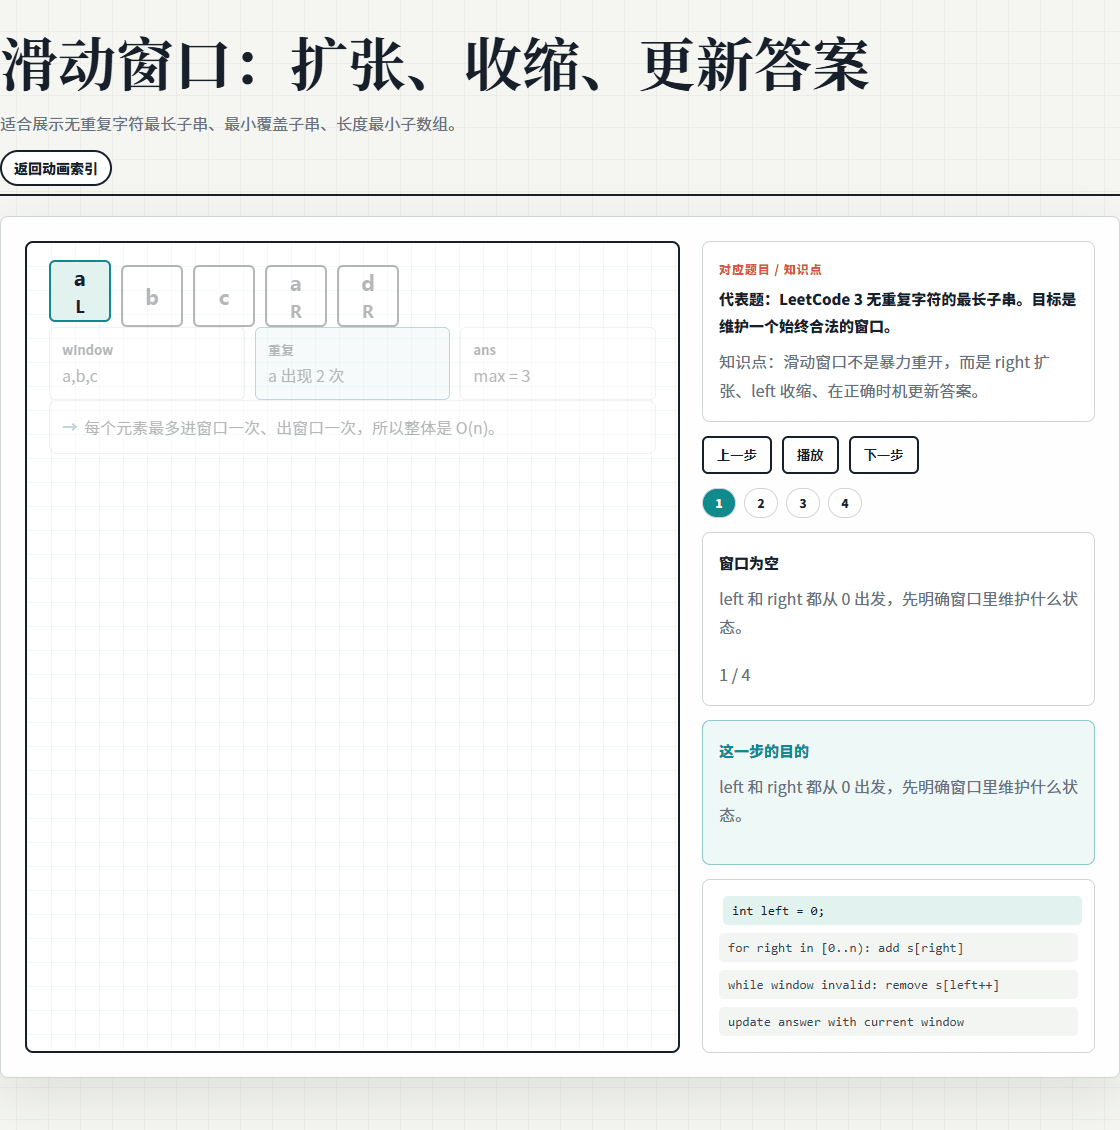Jump to step 2 dot
The width and height of the screenshot is (1120, 1130).
click(x=760, y=503)
